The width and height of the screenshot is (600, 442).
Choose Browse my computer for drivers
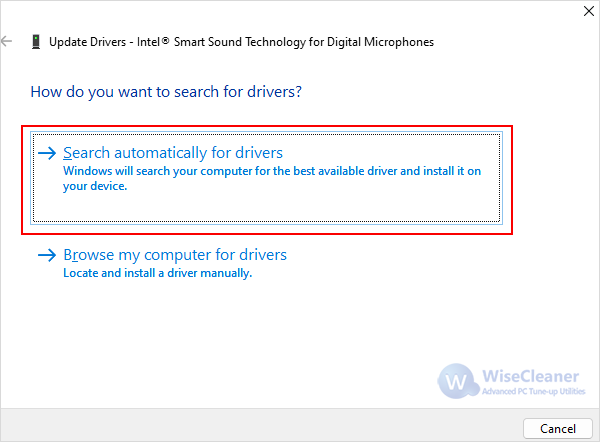pos(175,255)
